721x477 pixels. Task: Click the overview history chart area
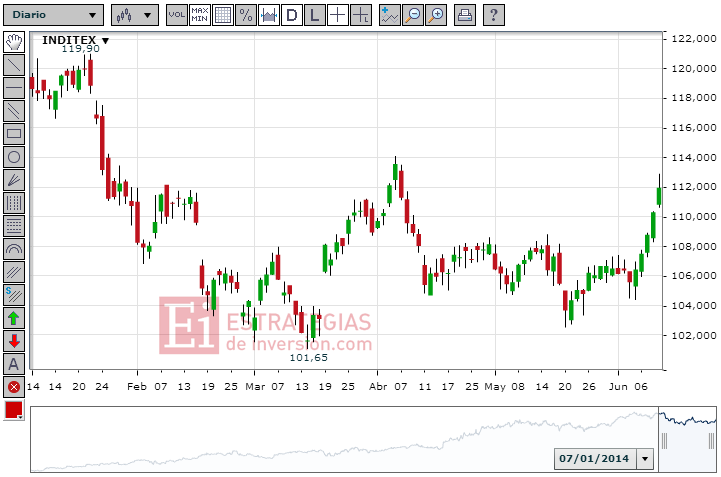[x=344, y=439]
